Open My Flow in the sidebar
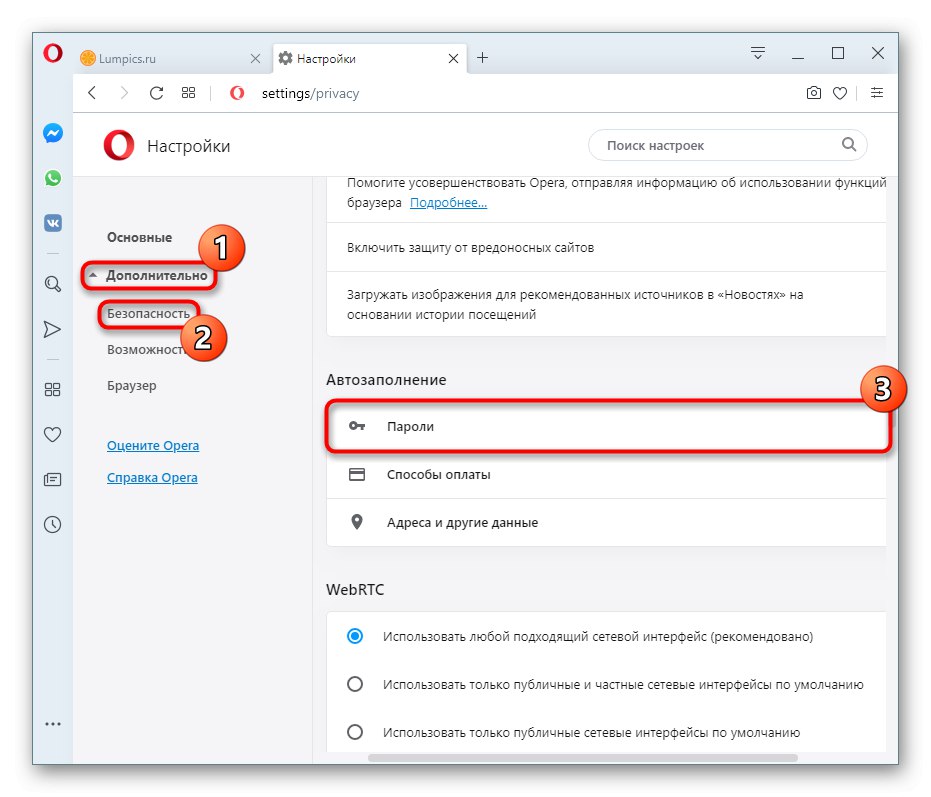Viewport: 931px width, 797px height. pos(52,330)
